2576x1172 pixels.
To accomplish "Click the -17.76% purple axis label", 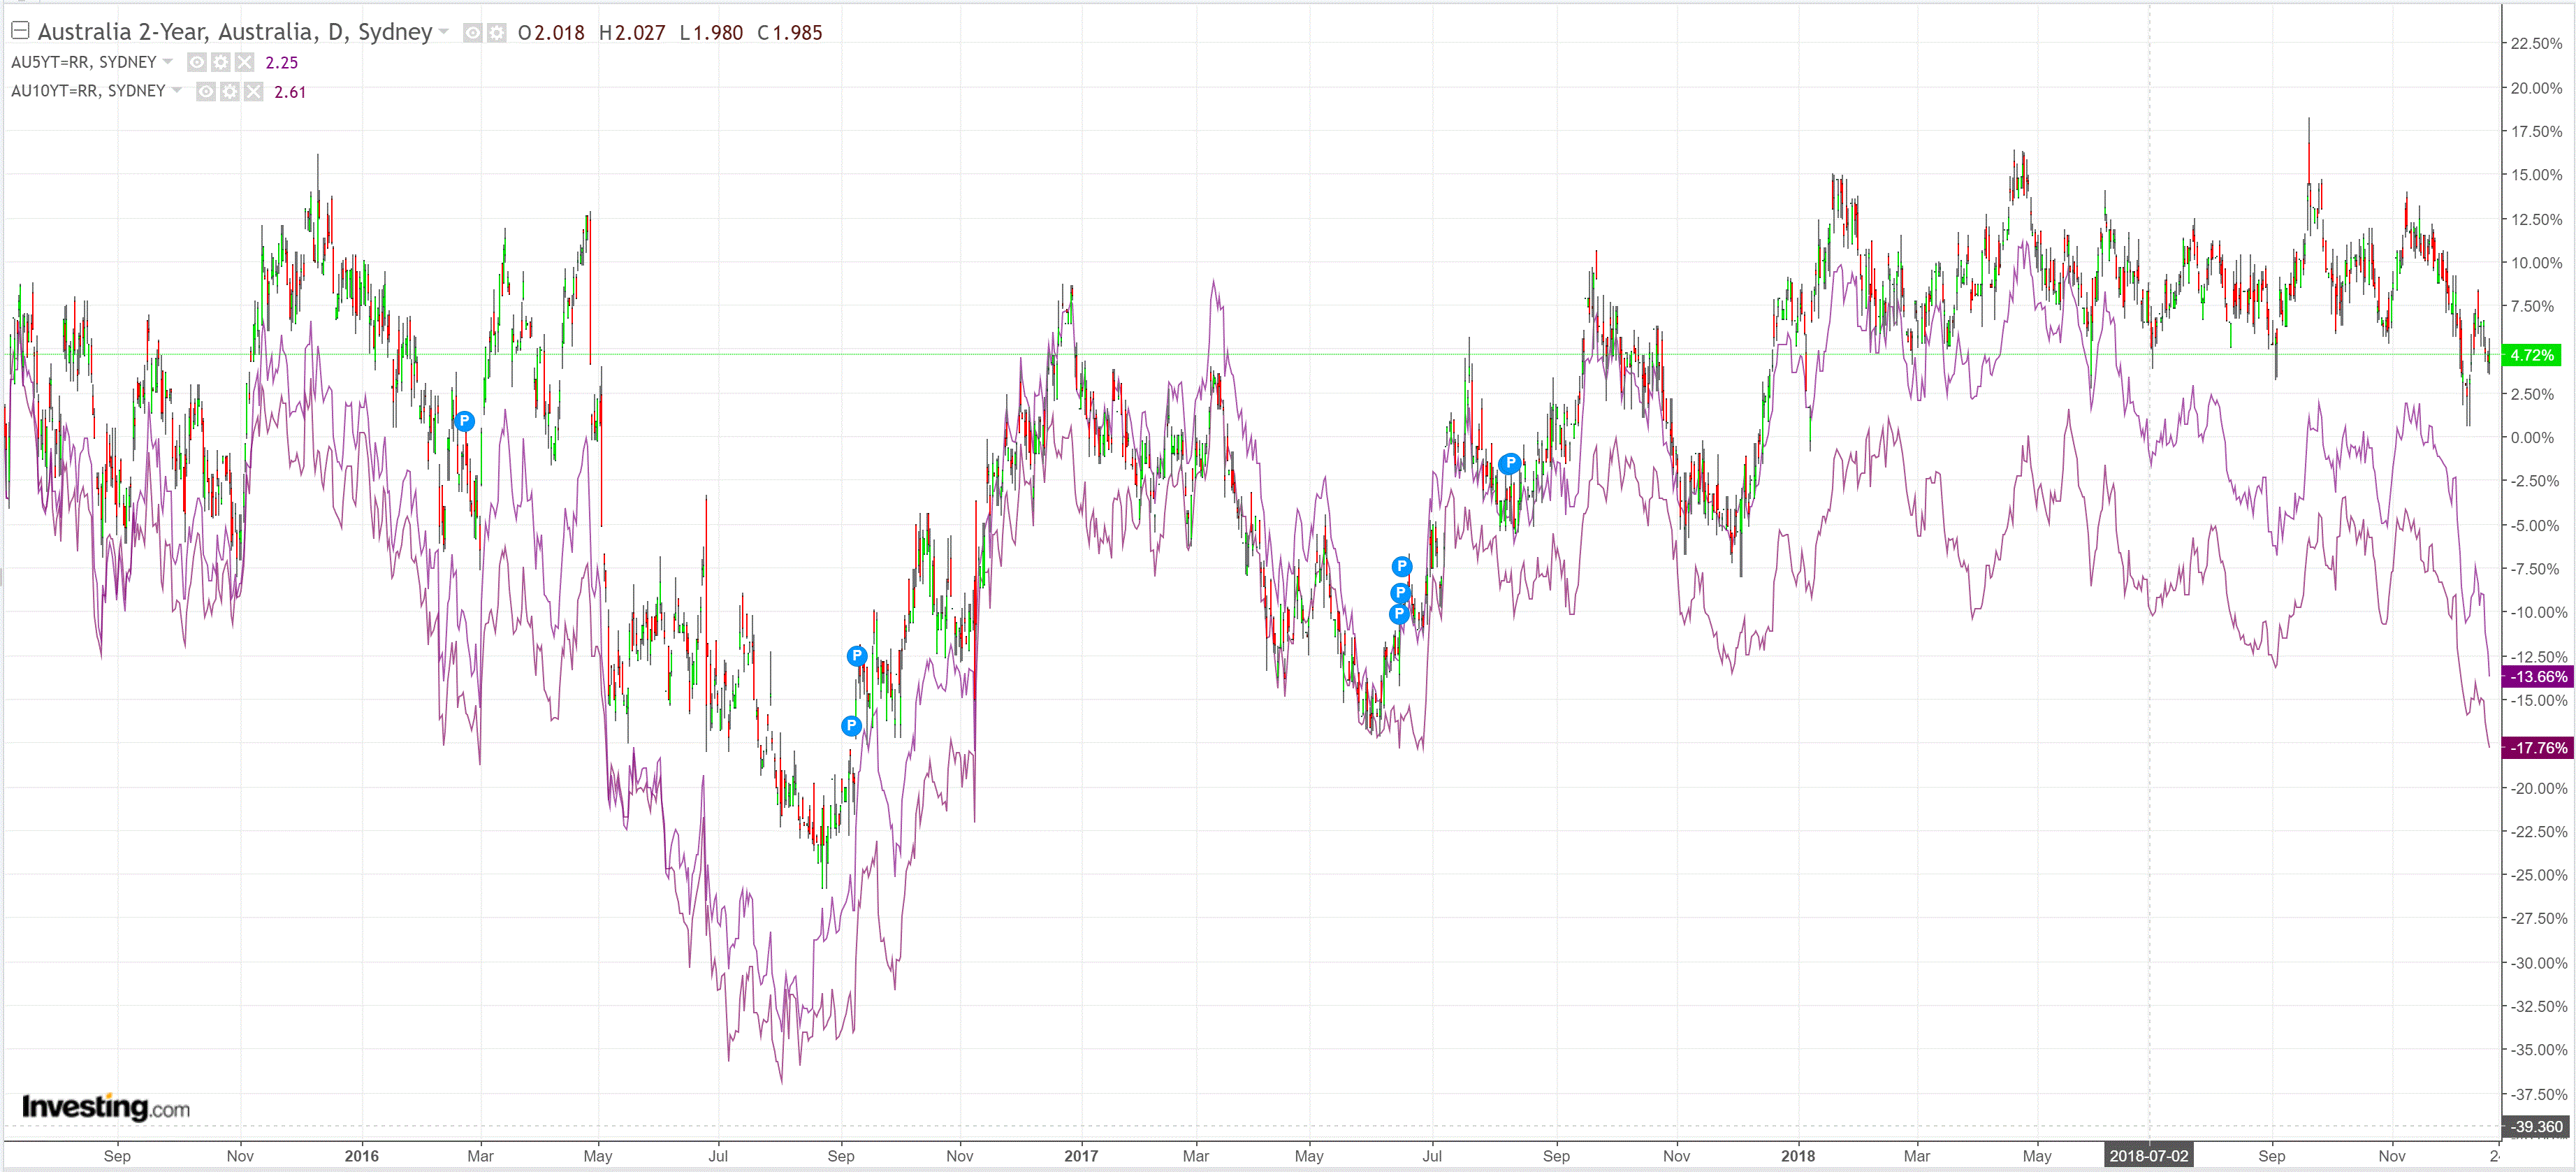I will 2537,748.
